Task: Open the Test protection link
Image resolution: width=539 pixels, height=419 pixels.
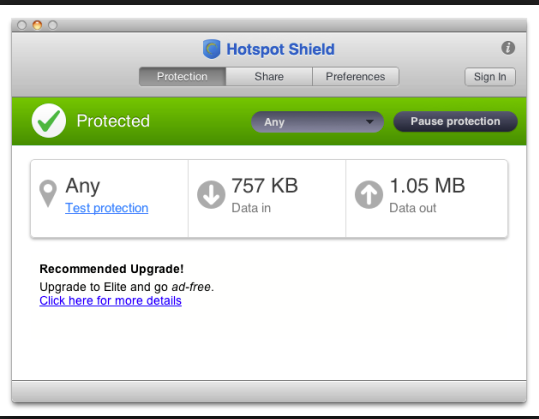Action: (107, 208)
